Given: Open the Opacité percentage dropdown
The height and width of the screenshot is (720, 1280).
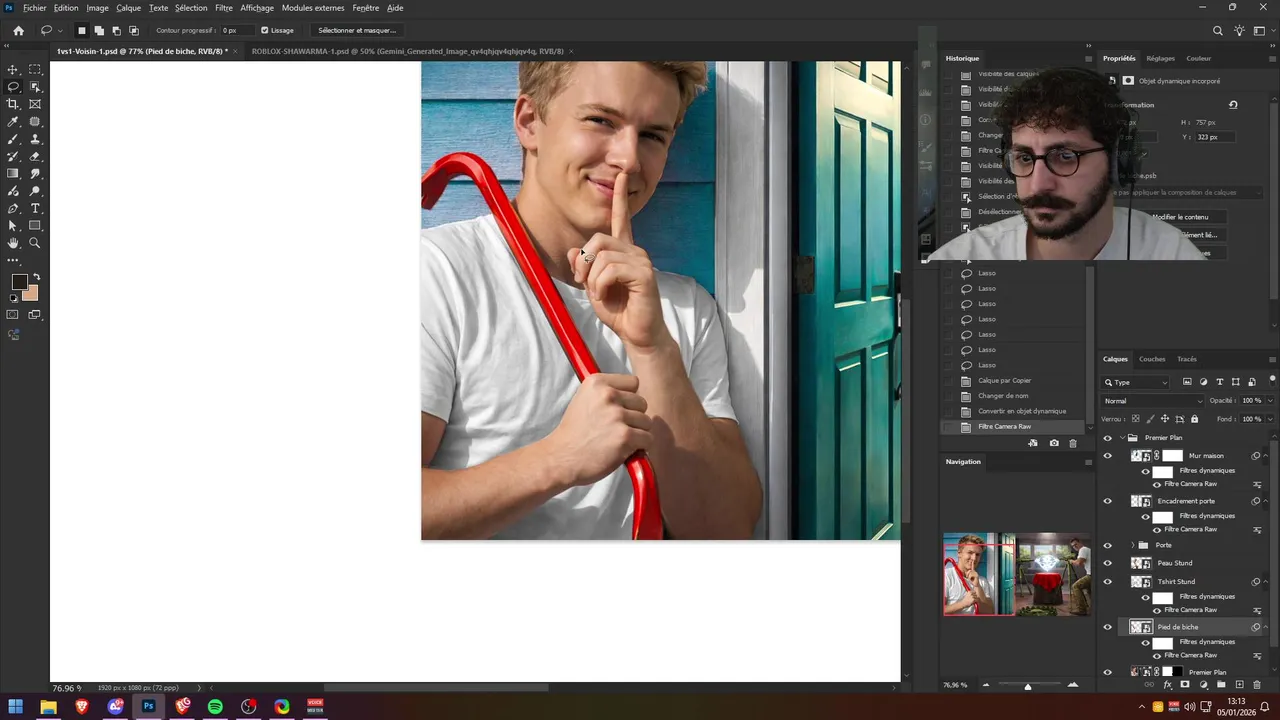Looking at the screenshot, I should click(x=1270, y=401).
